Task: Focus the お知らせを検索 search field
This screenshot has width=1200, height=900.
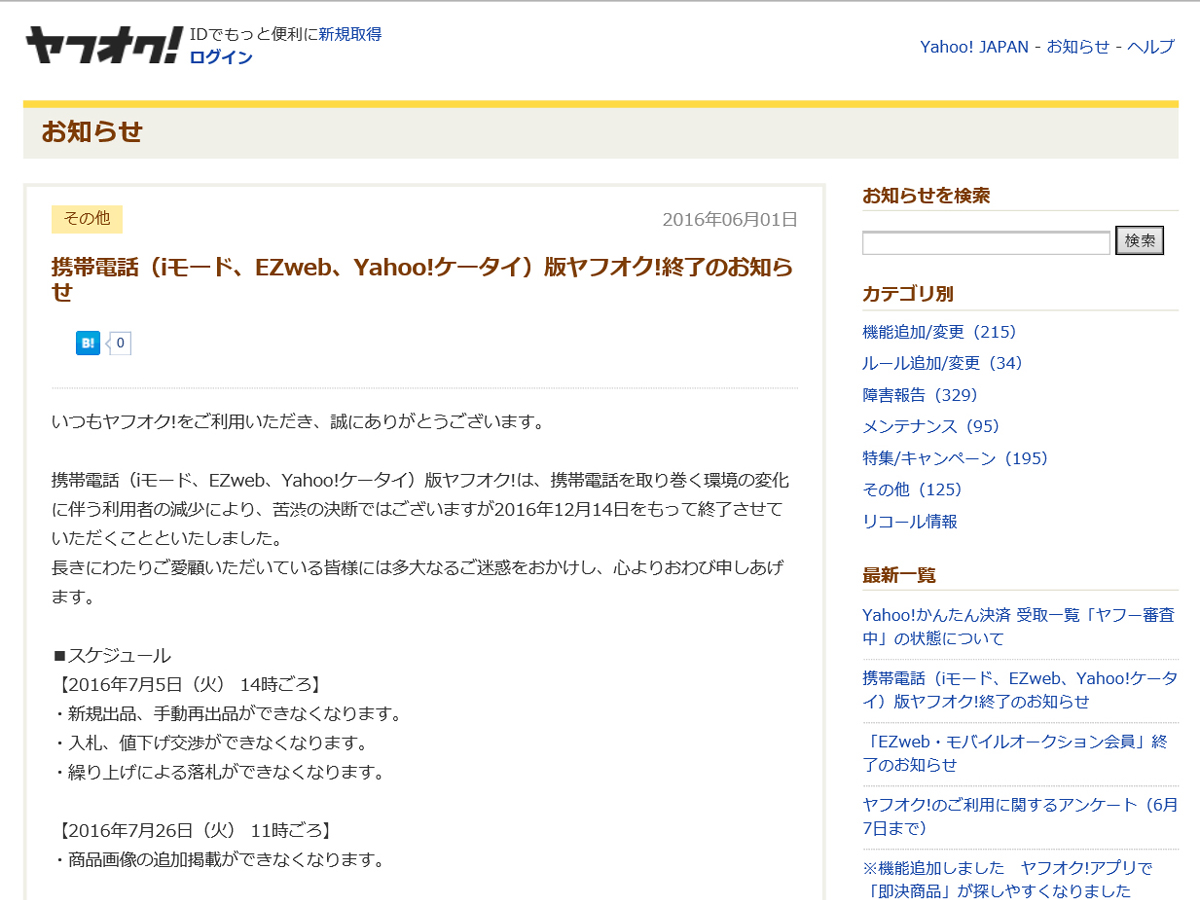Action: (x=986, y=242)
